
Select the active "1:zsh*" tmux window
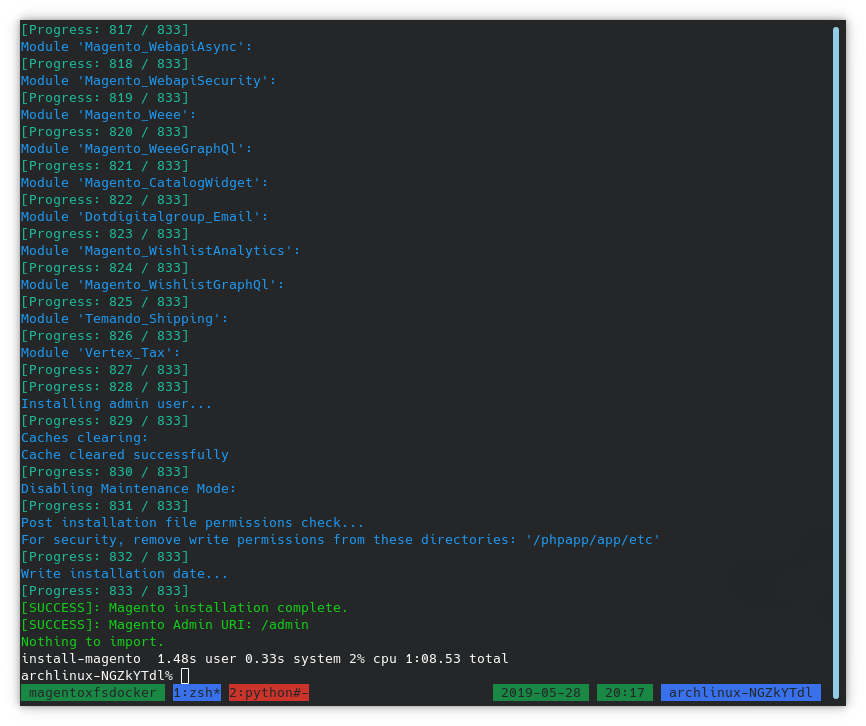click(196, 692)
